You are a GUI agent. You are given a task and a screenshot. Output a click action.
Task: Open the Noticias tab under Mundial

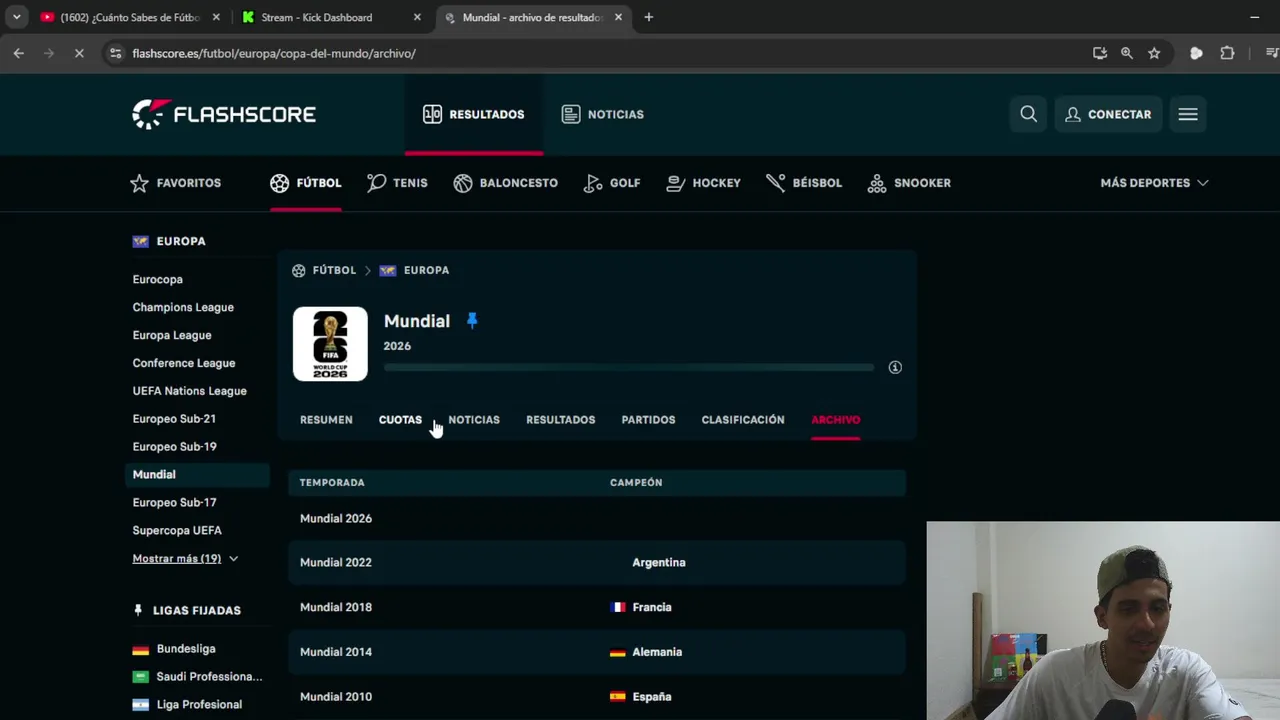(x=474, y=420)
